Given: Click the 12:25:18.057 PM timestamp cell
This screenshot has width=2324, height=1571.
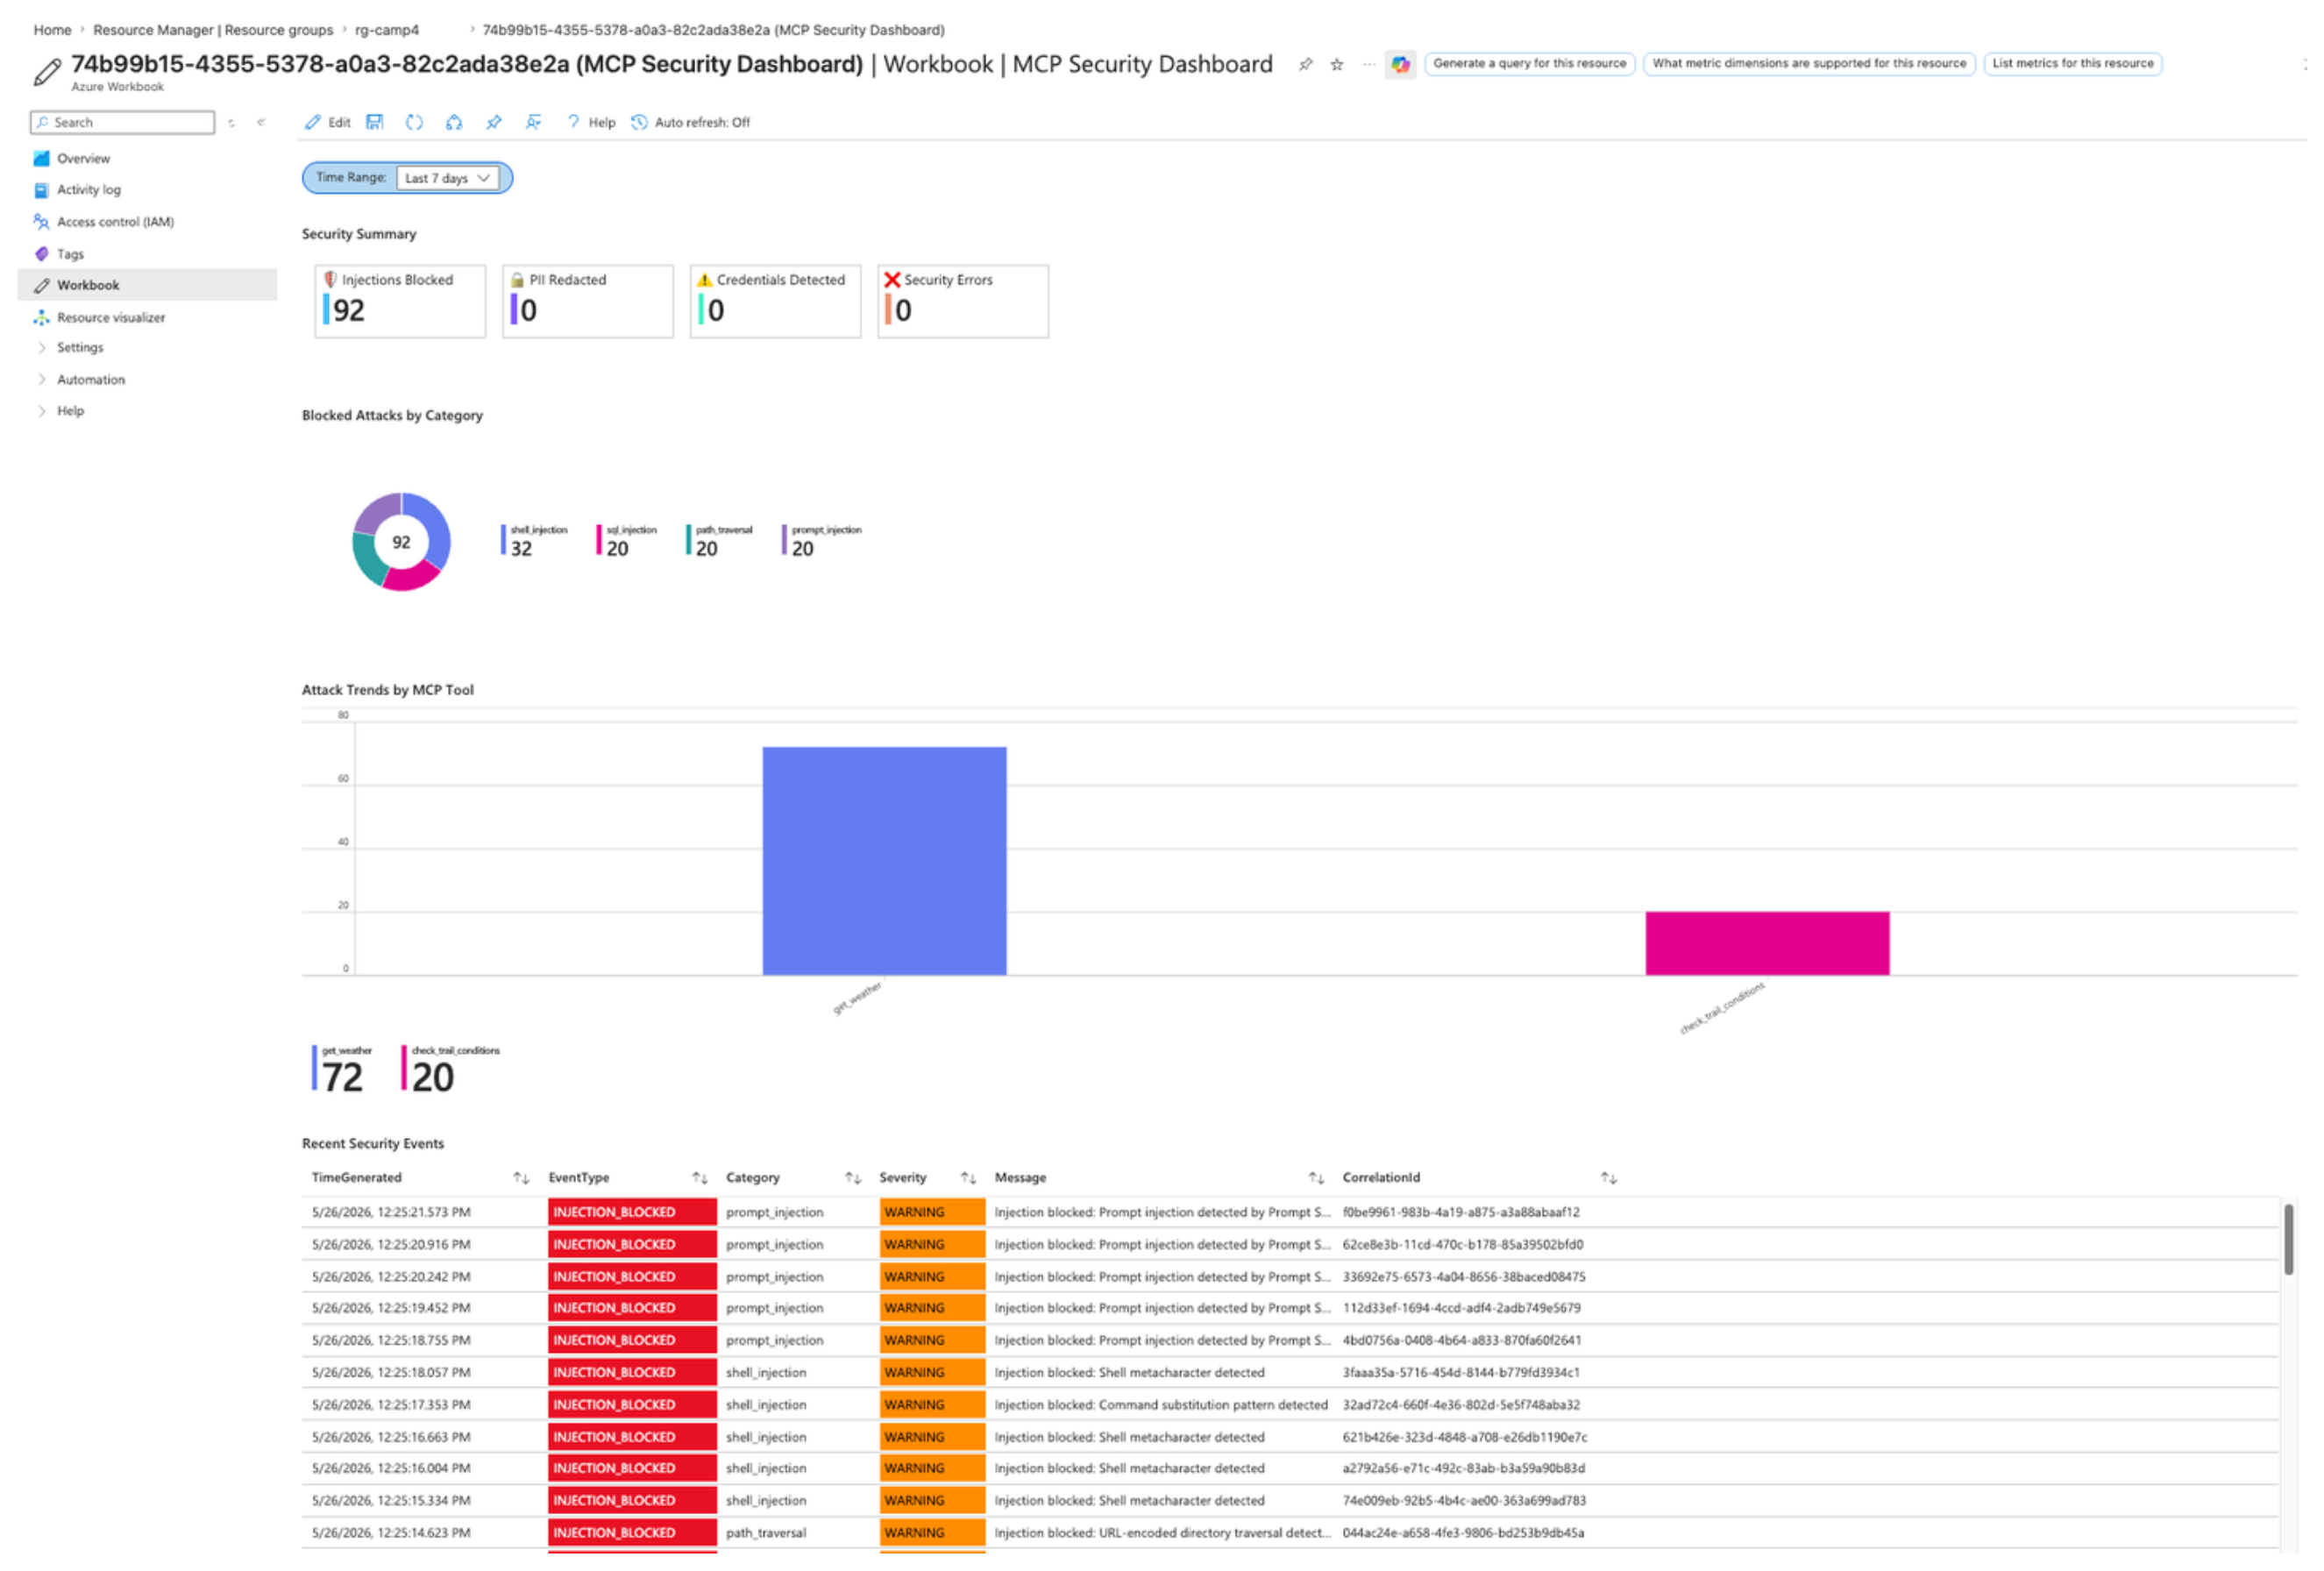Looking at the screenshot, I should [391, 1372].
